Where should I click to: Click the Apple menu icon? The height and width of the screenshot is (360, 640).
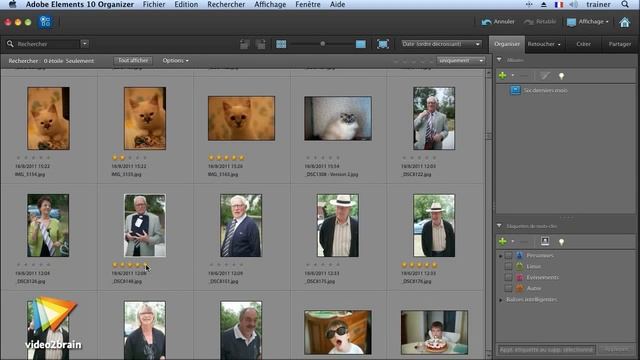click(x=13, y=4)
